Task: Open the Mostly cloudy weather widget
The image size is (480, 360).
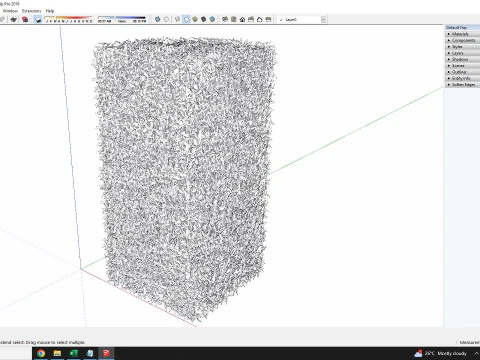Action: [440, 353]
